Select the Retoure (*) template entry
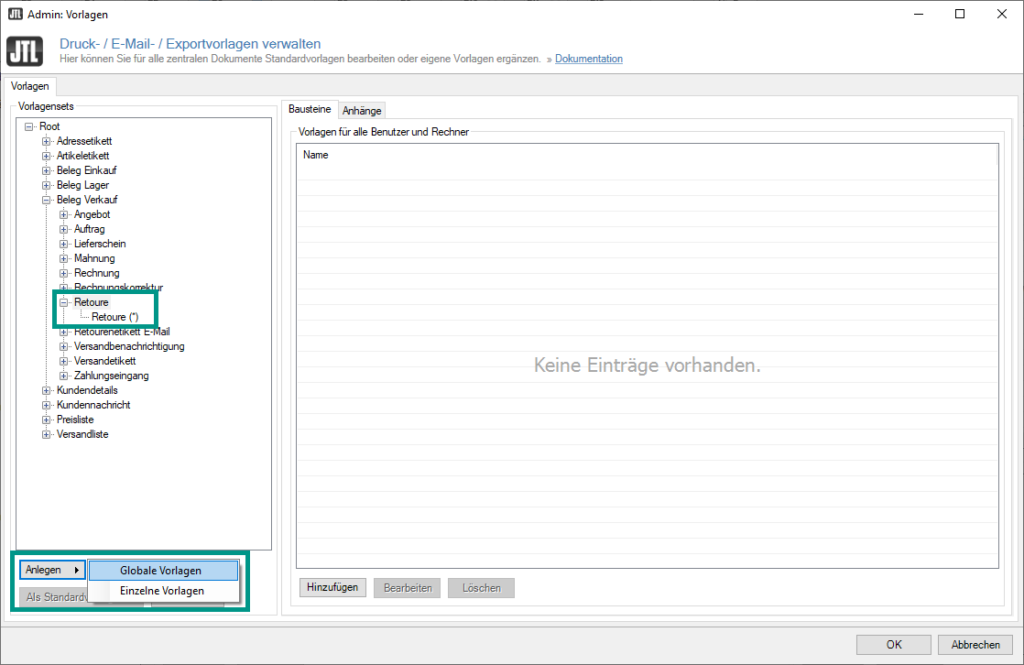Image resolution: width=1024 pixels, height=665 pixels. (115, 317)
